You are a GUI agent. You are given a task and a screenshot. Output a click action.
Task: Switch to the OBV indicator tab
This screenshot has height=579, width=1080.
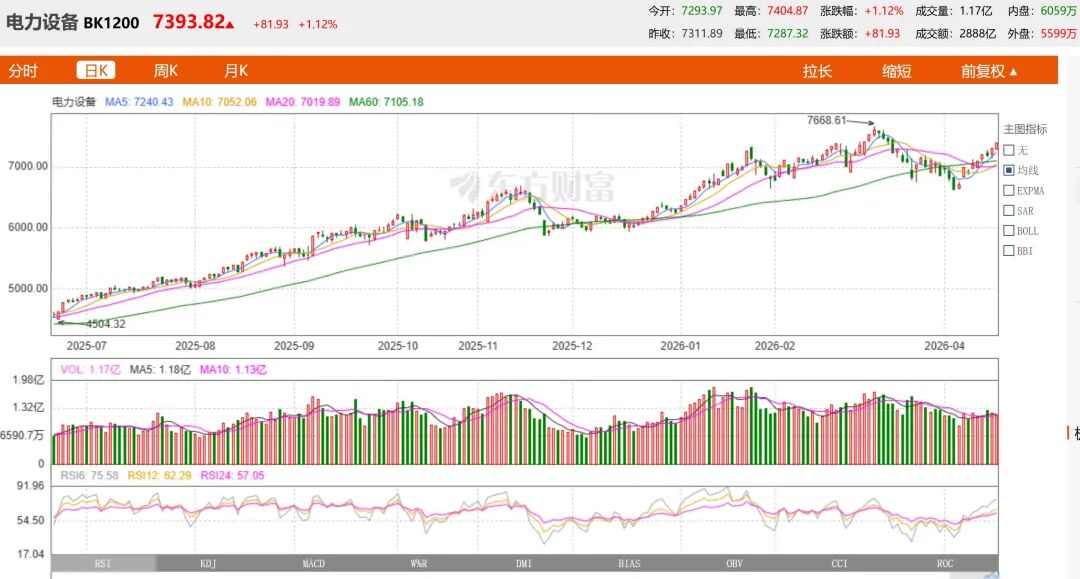click(735, 563)
